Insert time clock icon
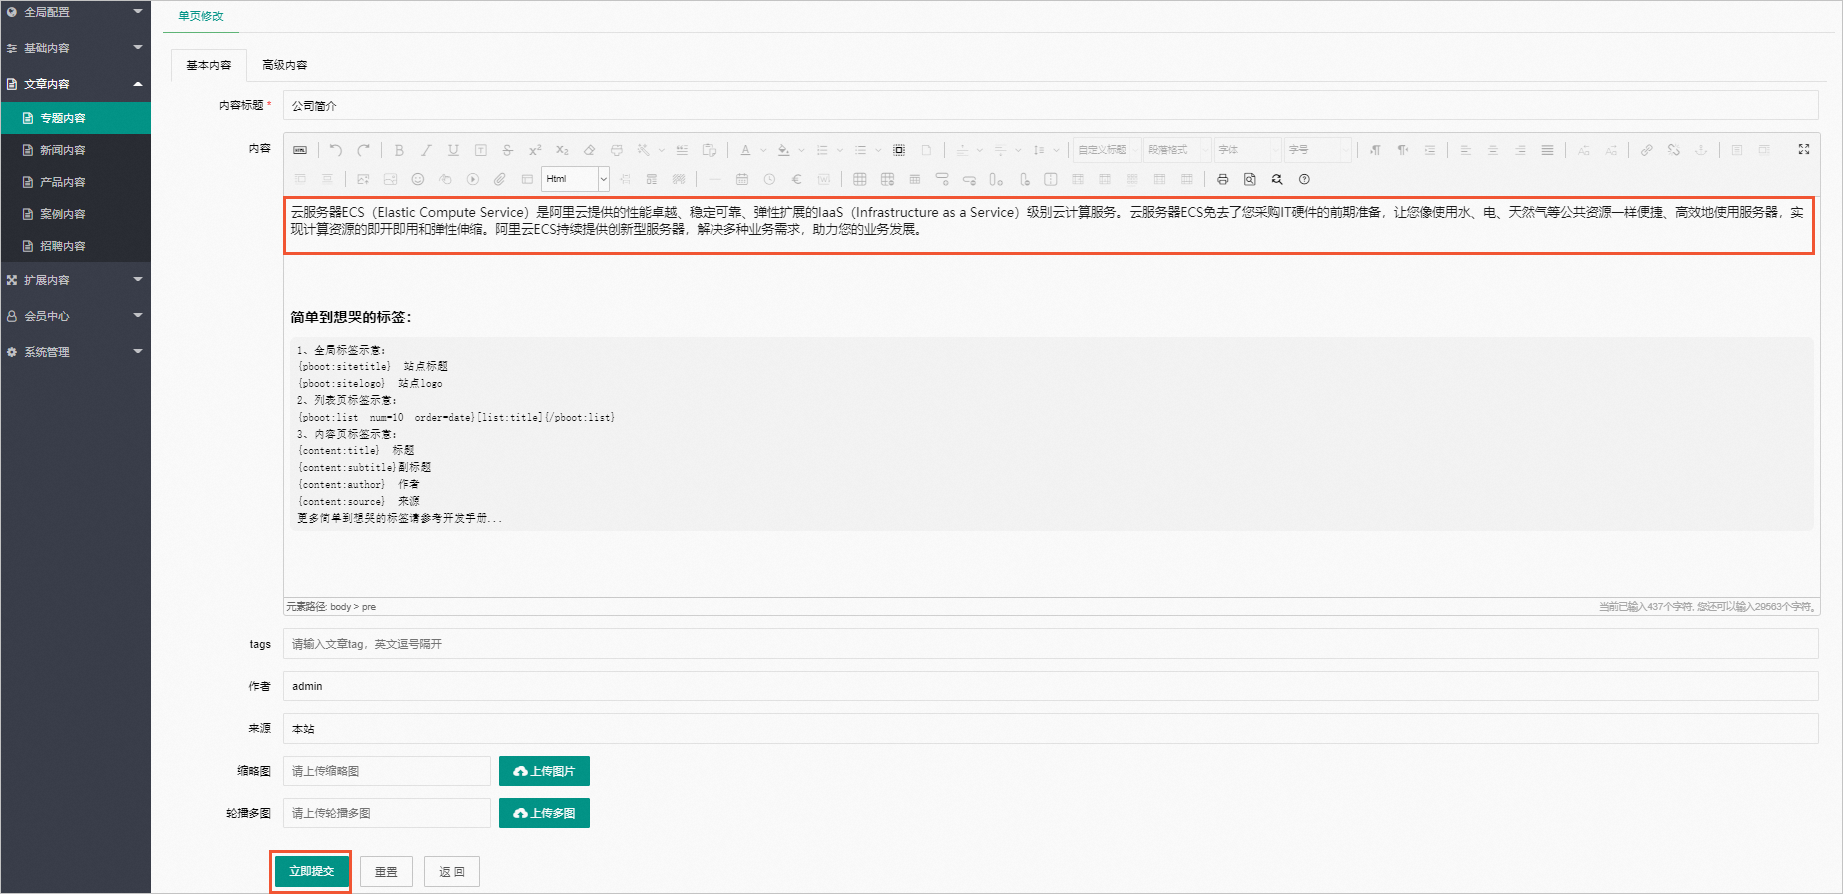The width and height of the screenshot is (1843, 894). [769, 179]
